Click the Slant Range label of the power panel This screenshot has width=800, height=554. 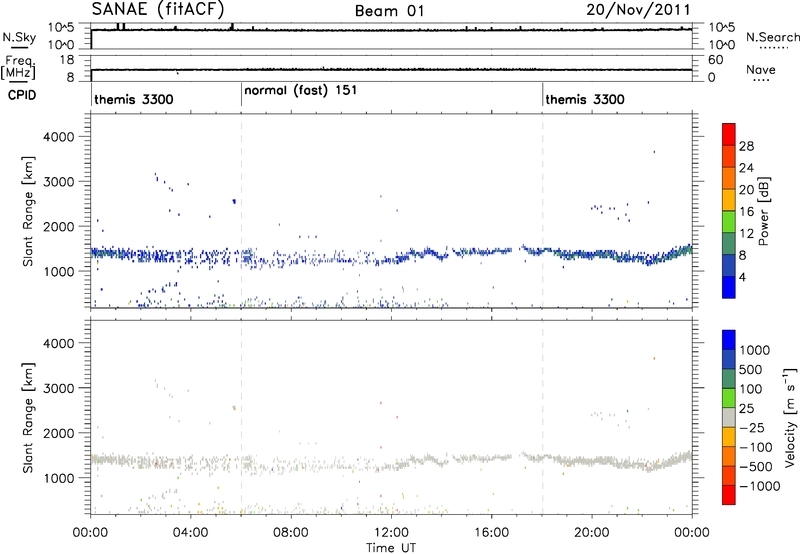click(x=28, y=211)
